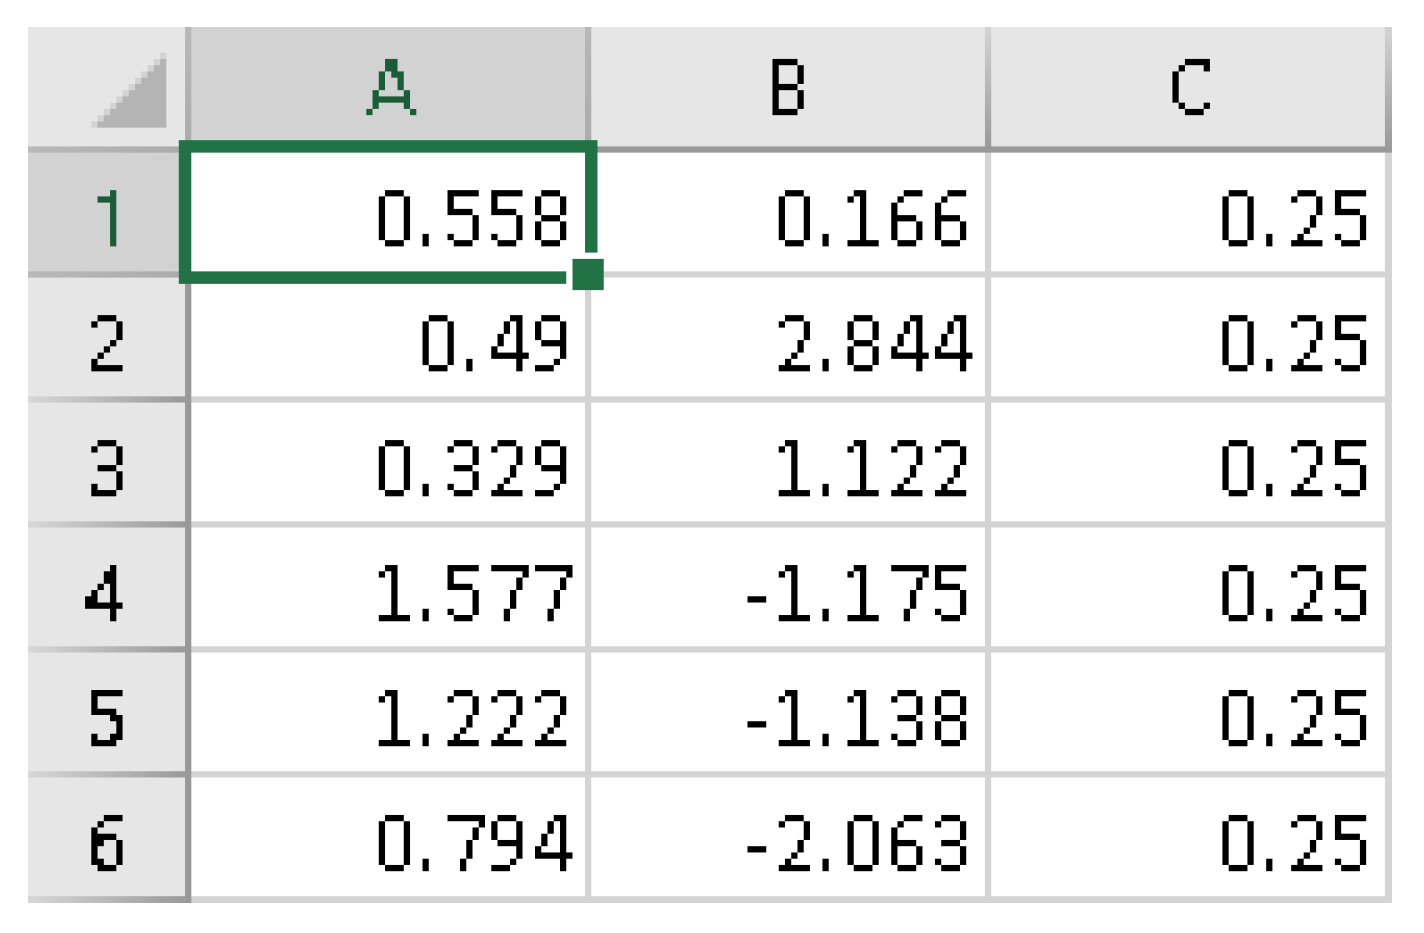Select cell showing -2.063
This screenshot has height=933, width=1424.
point(788,840)
